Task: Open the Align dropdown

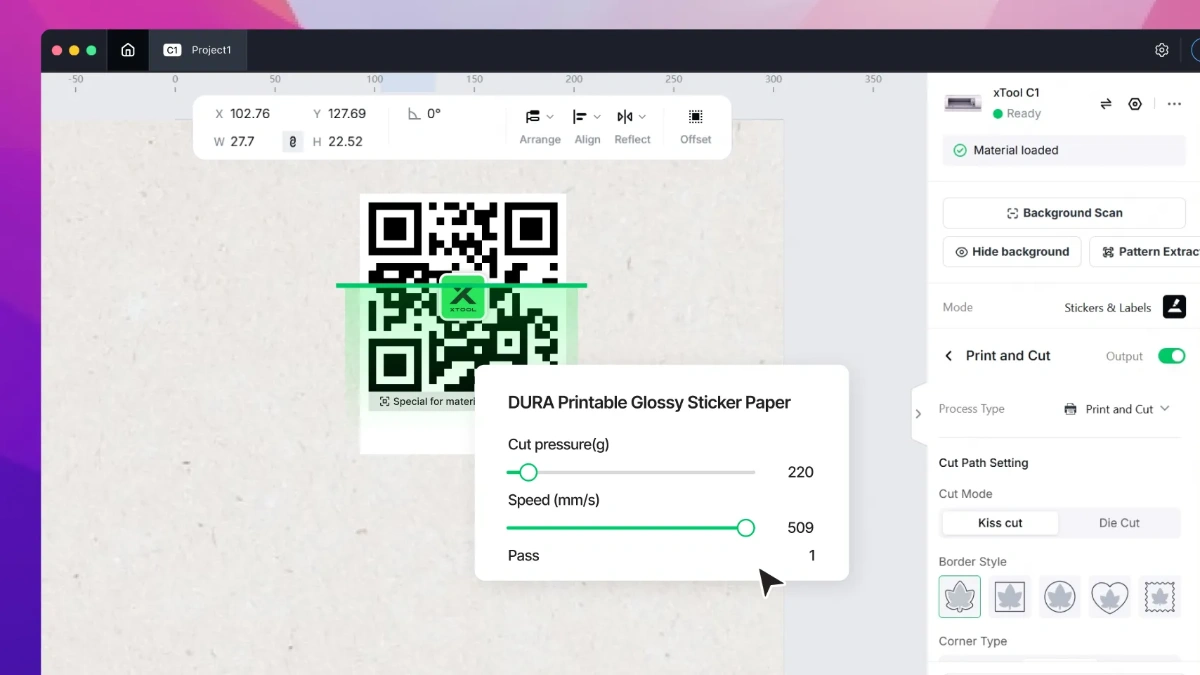Action: [587, 126]
